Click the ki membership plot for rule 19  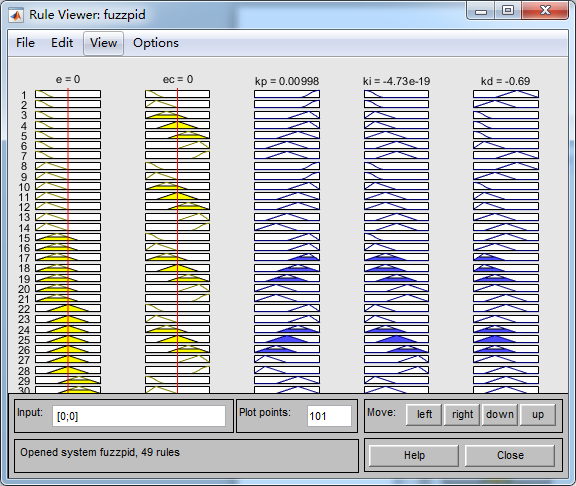[x=396, y=278]
